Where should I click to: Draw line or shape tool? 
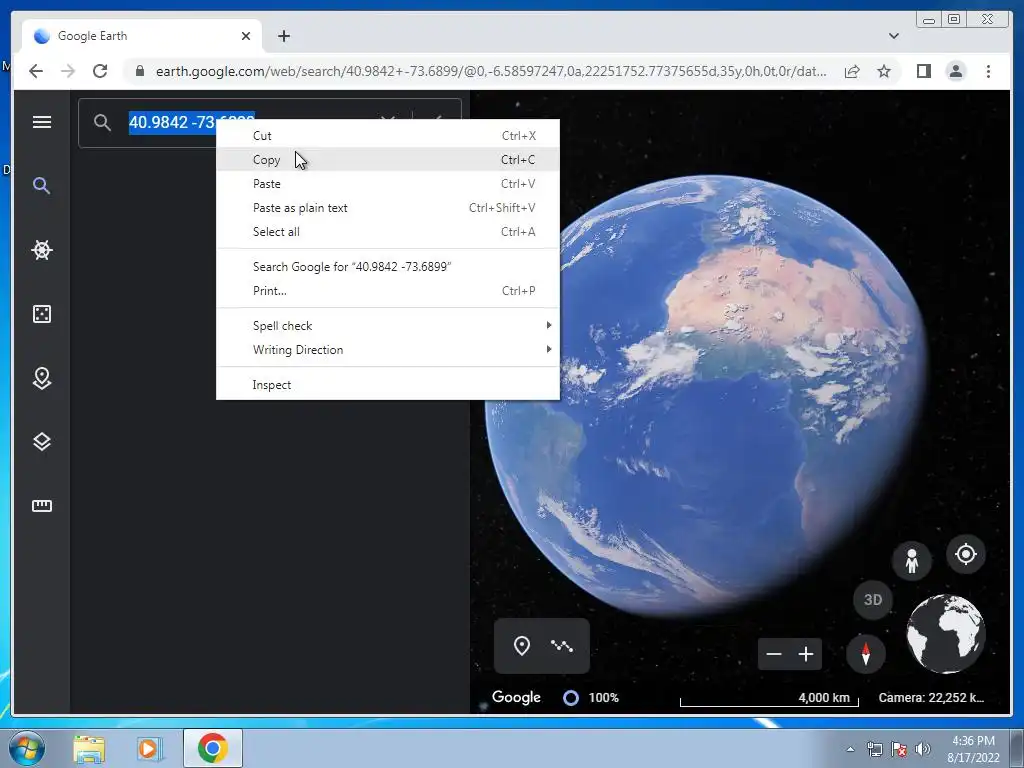click(x=562, y=646)
